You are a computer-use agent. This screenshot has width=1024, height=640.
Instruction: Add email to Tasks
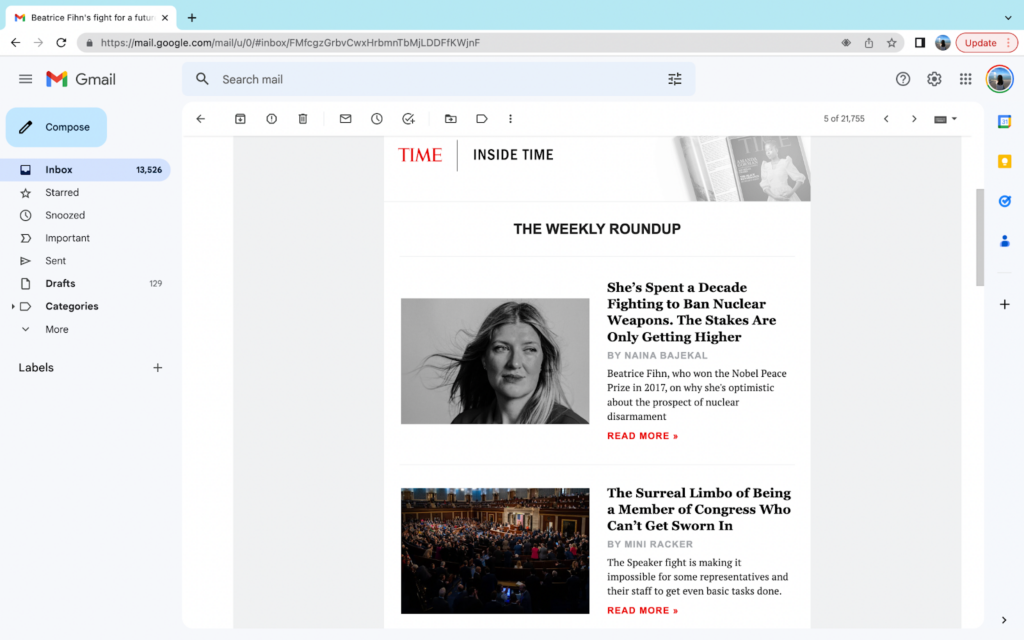click(x=408, y=119)
